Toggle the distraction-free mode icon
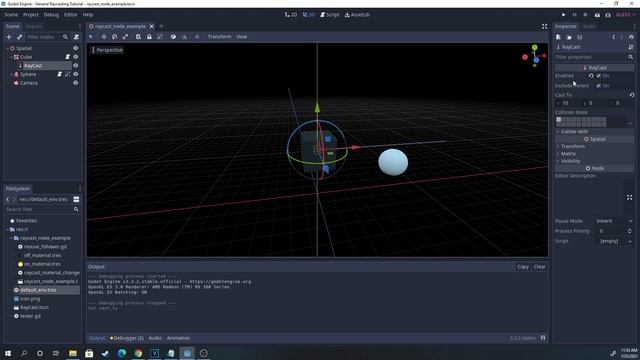This screenshot has width=640, height=360. 544,26
